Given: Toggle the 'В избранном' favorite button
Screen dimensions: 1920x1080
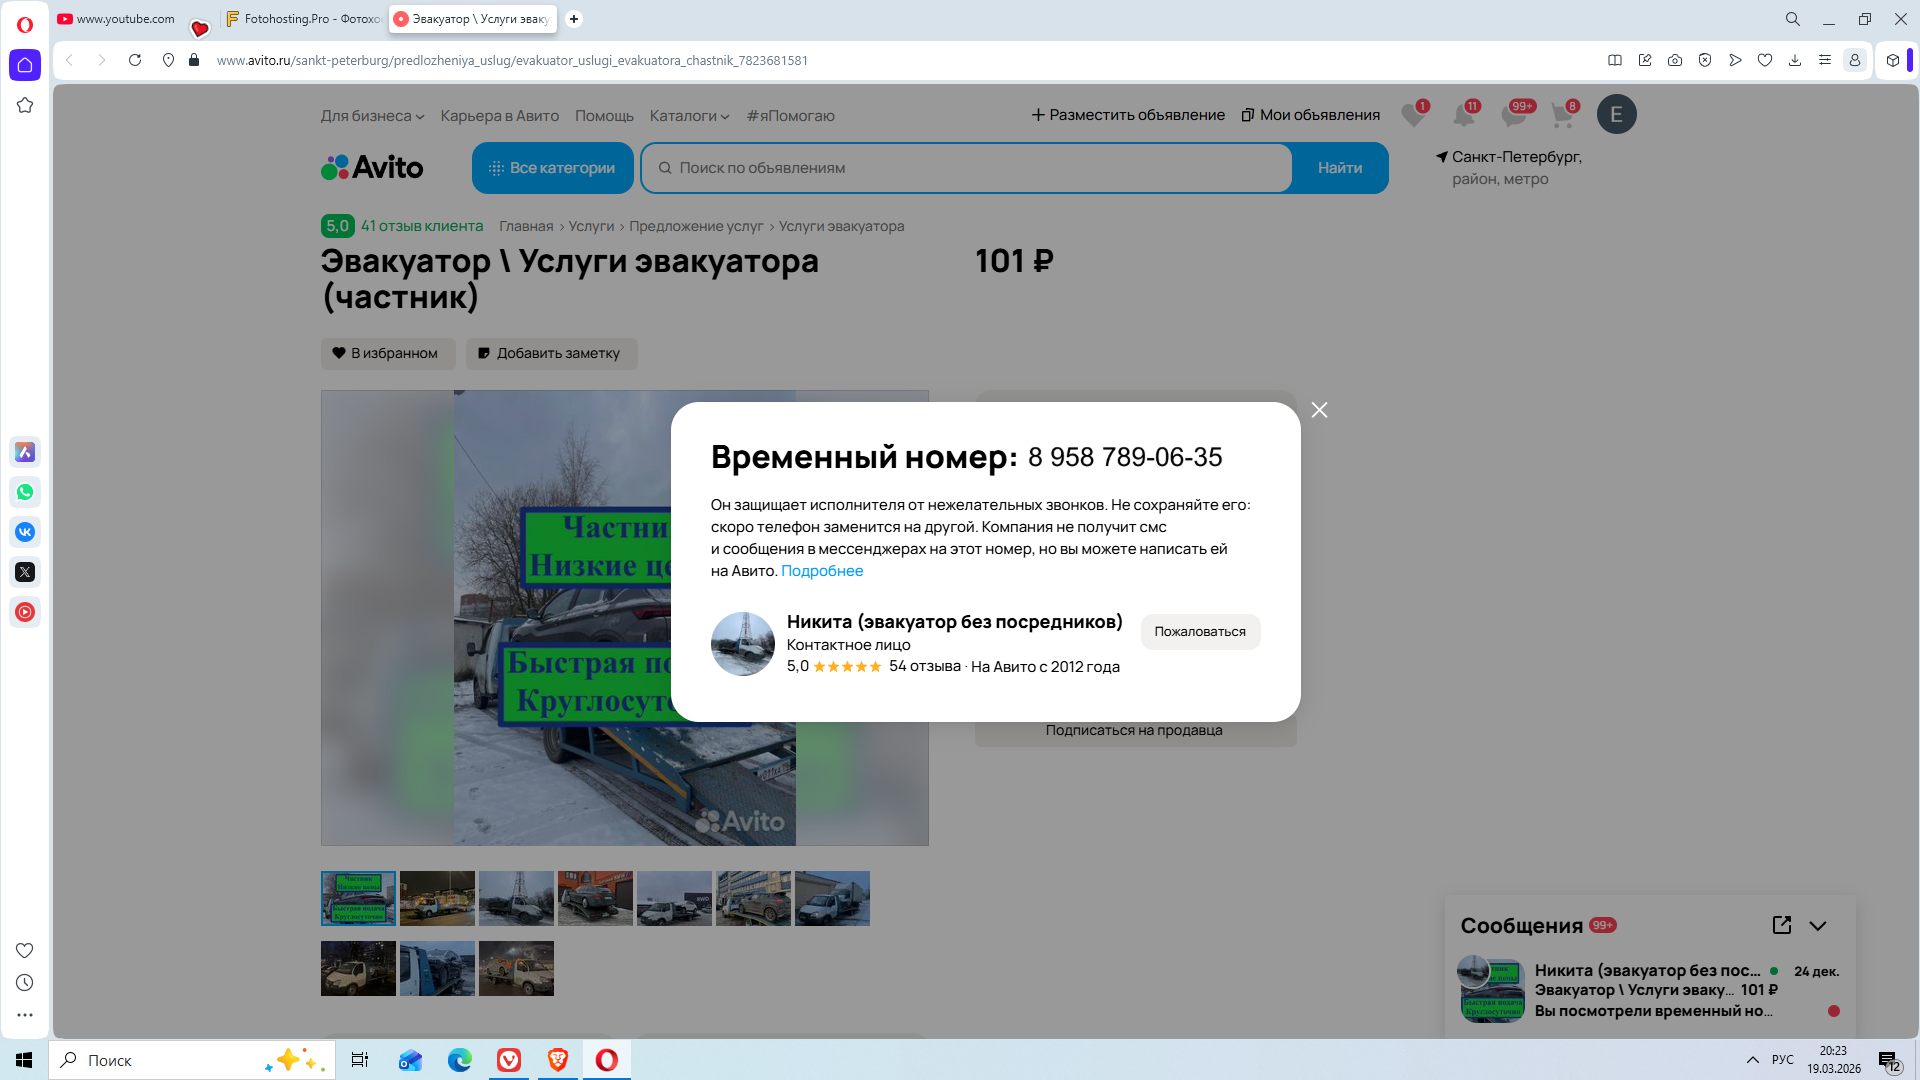Looking at the screenshot, I should pyautogui.click(x=387, y=353).
